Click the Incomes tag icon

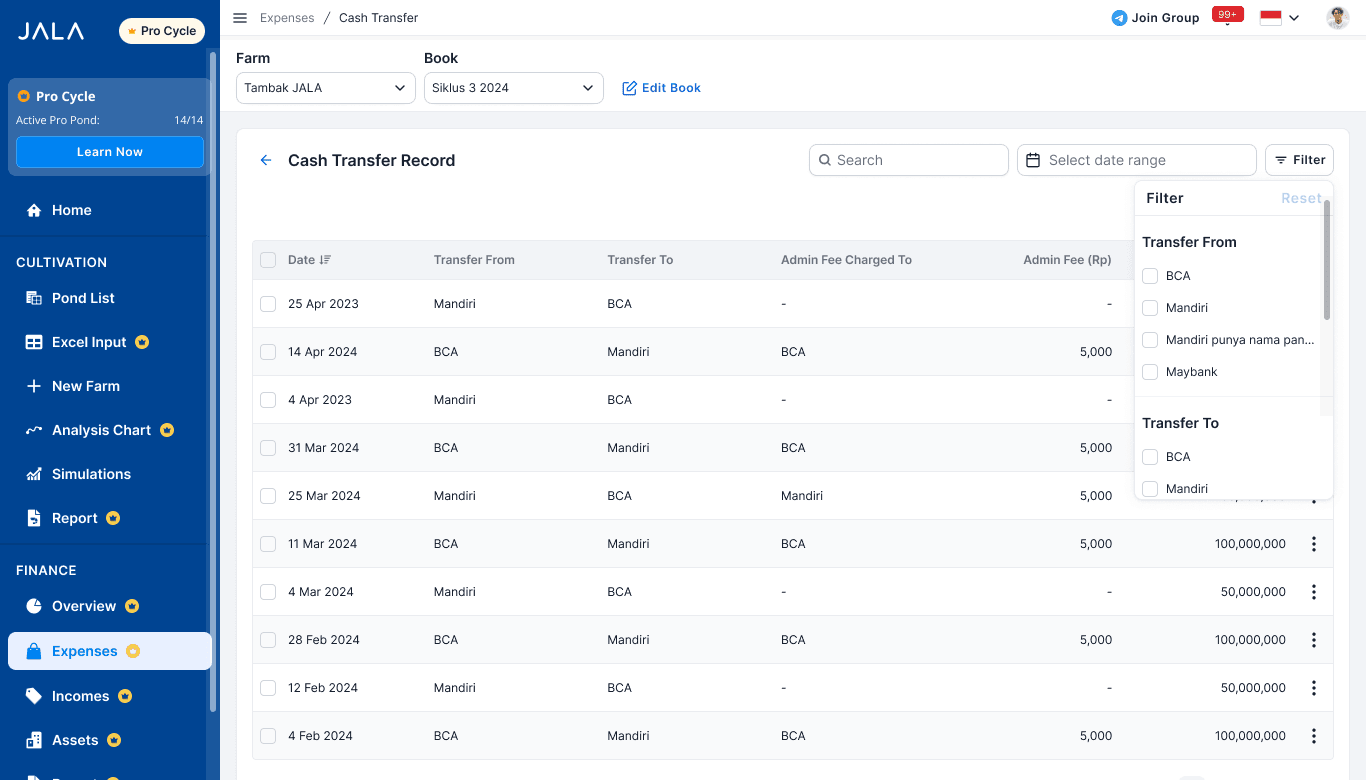(x=34, y=696)
